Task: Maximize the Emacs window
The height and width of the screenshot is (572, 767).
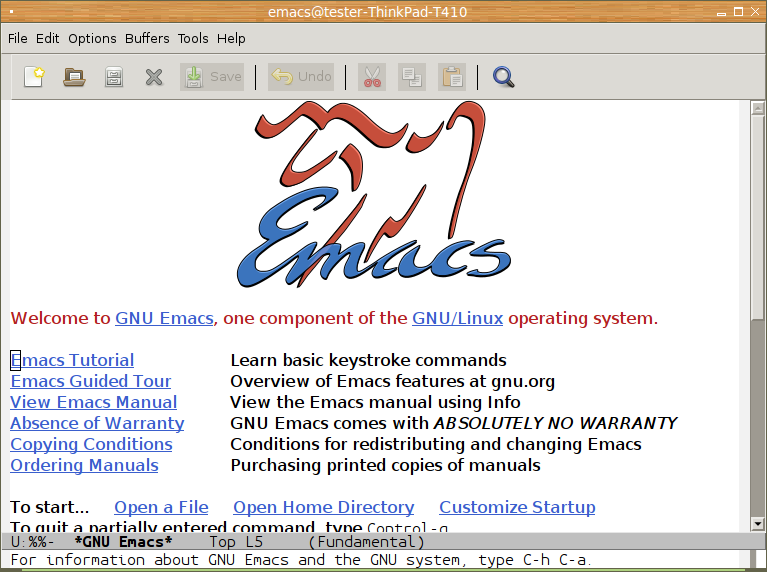Action: [738, 12]
